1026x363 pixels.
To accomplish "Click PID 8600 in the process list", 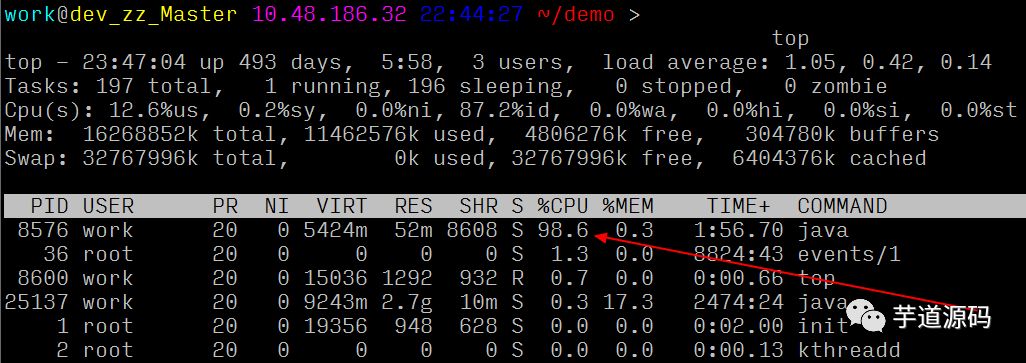I will [43, 278].
